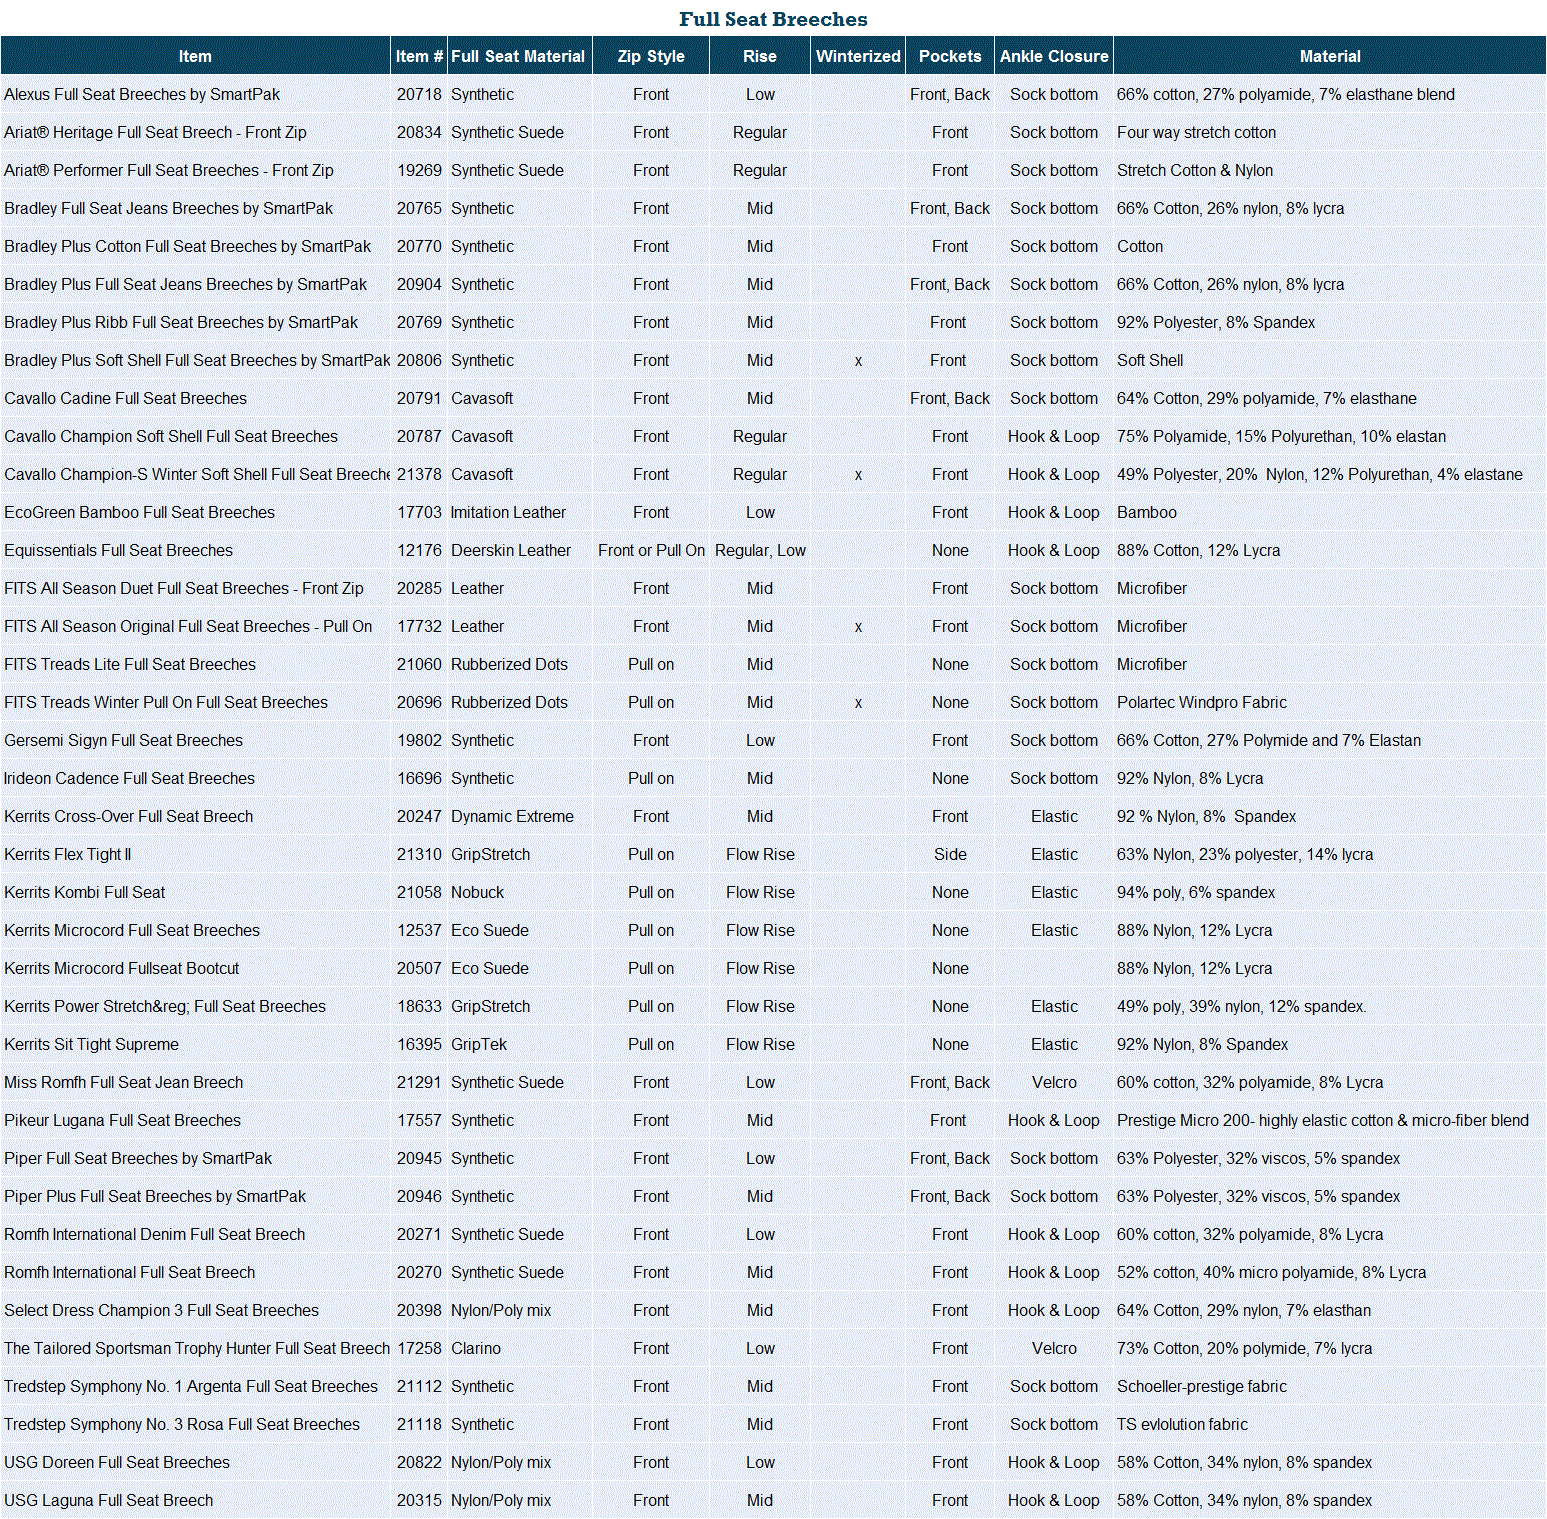Click the Pockets column header
The image size is (1547, 1519).
click(950, 56)
